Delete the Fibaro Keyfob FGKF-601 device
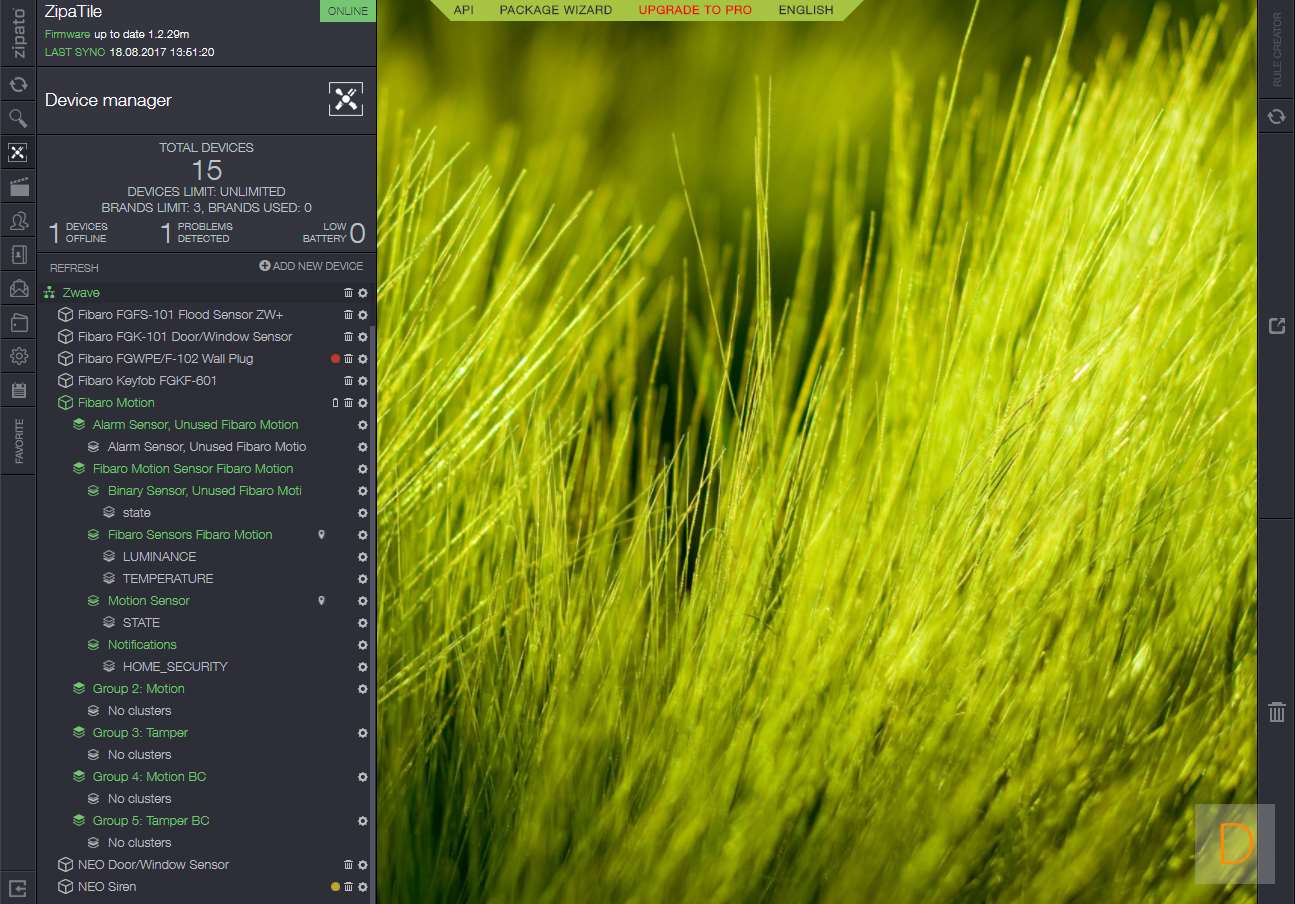The width and height of the screenshot is (1295, 904). point(348,381)
